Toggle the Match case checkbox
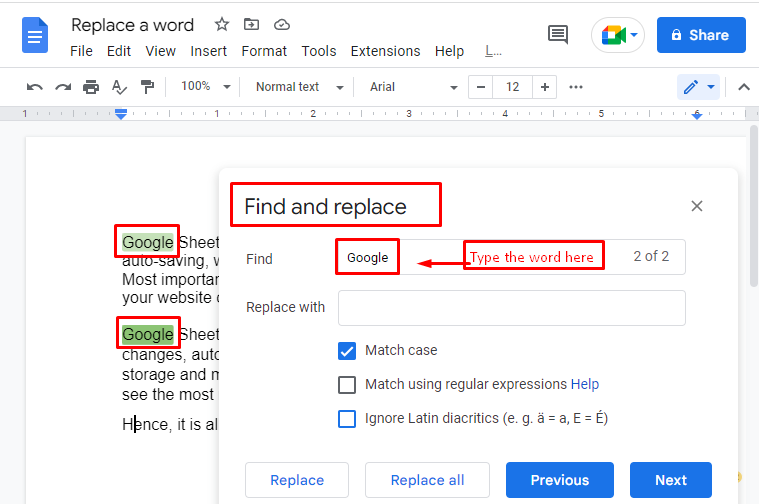 (x=347, y=351)
